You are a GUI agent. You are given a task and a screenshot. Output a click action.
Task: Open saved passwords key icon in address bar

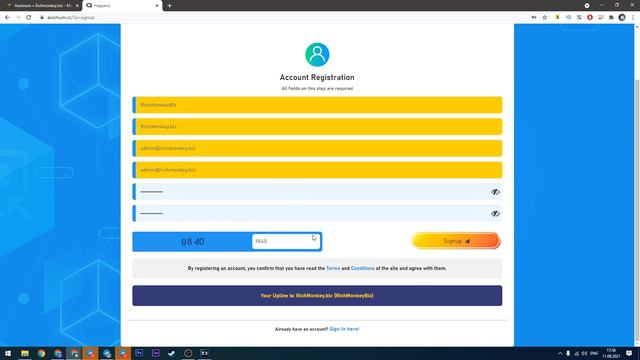[534, 18]
